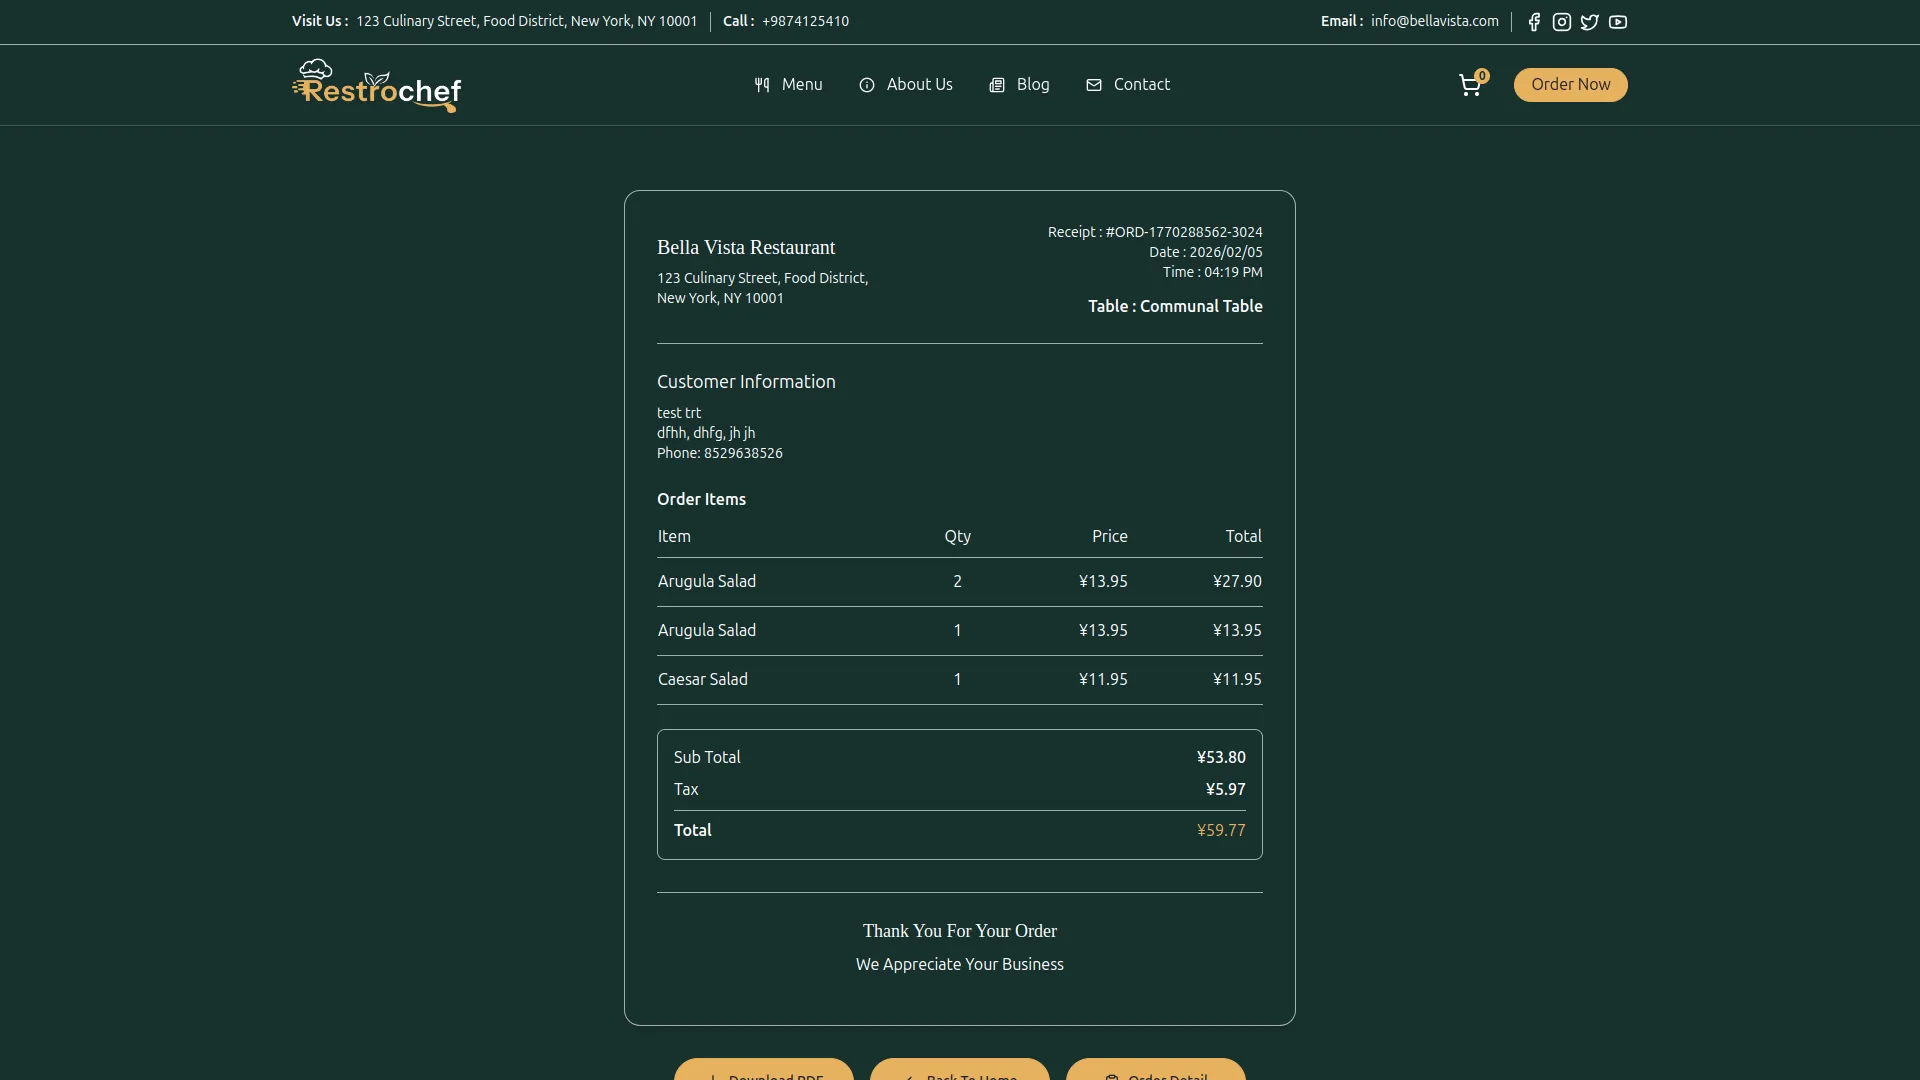
Task: Click the info icon next to About Us
Action: pos(866,85)
